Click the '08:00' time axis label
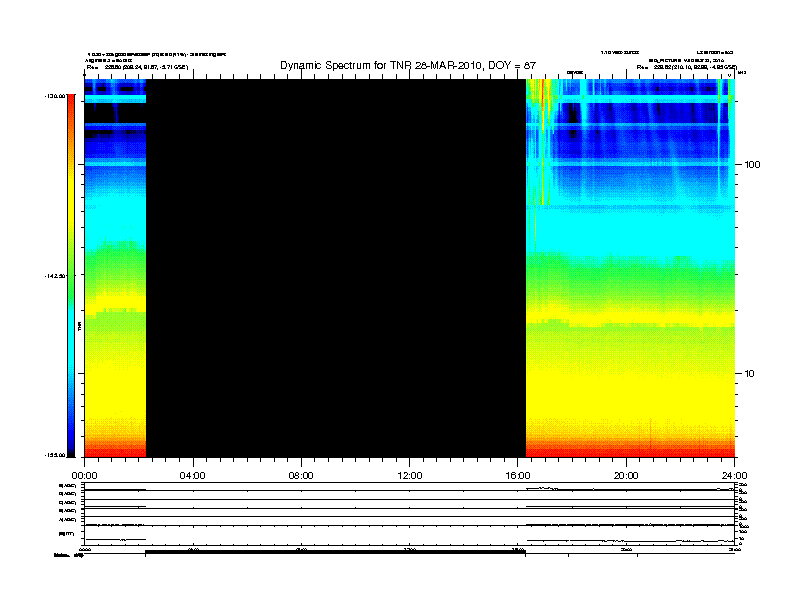This screenshot has height=612, width=792. point(301,476)
